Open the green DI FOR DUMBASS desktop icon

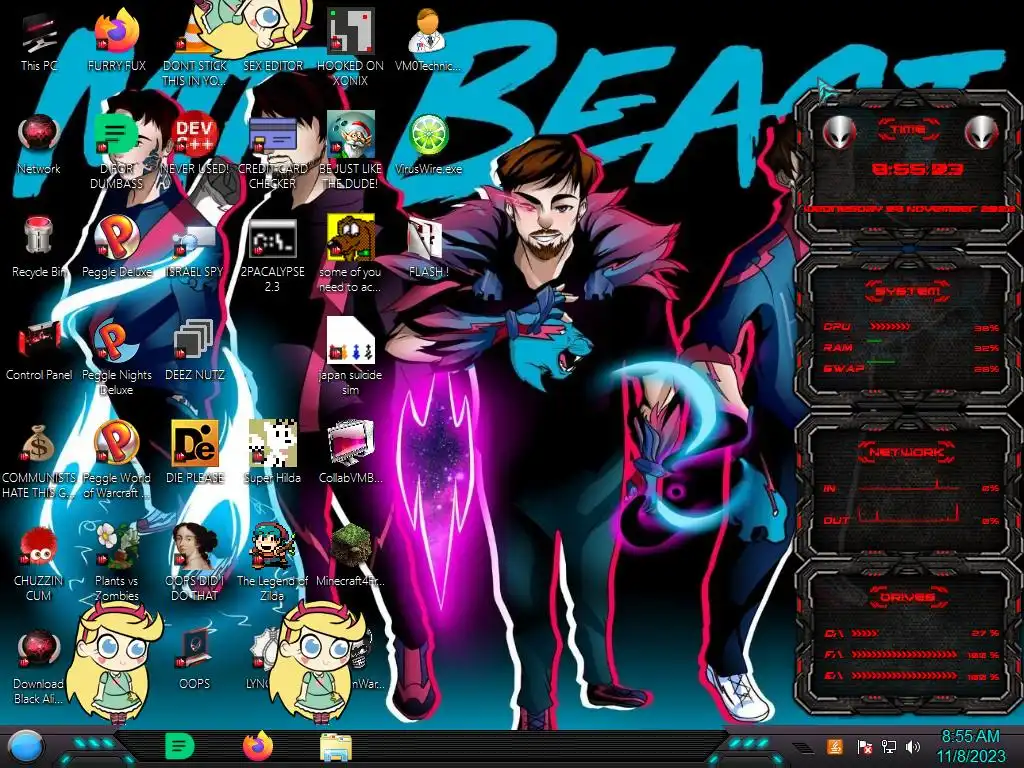(x=116, y=152)
